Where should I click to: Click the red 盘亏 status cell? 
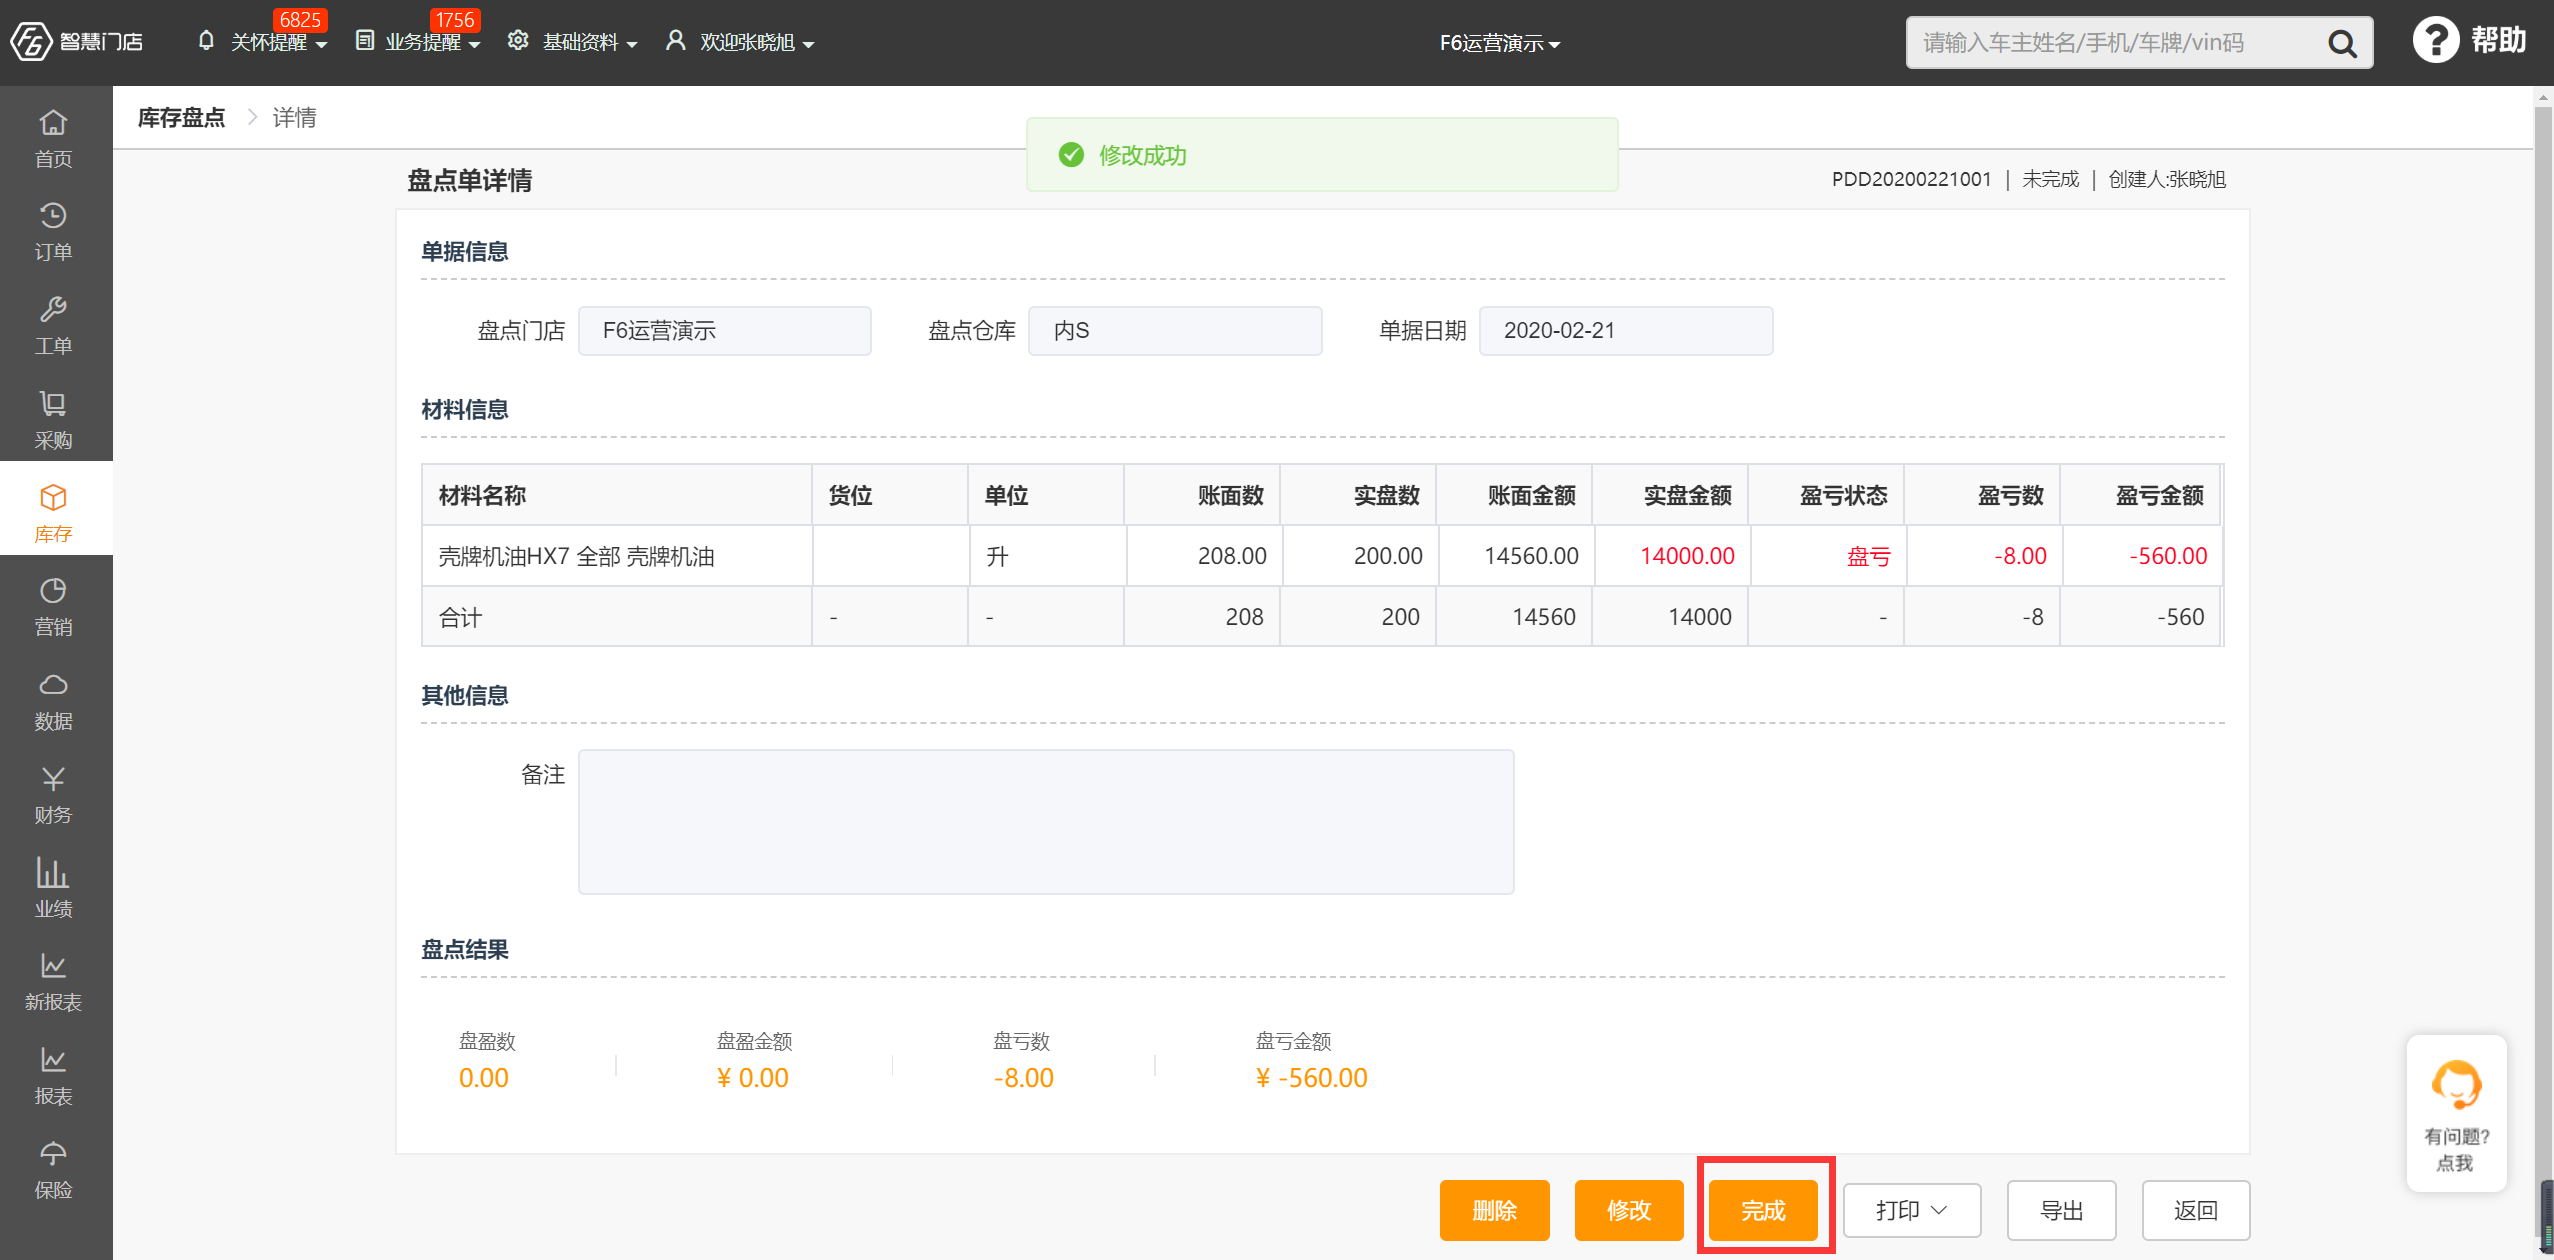(x=1829, y=556)
